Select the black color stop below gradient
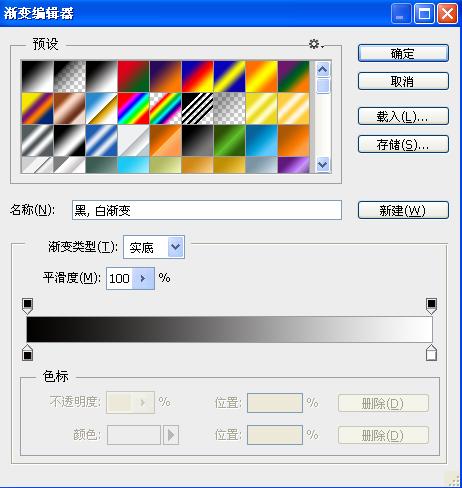The width and height of the screenshot is (462, 488). pyautogui.click(x=27, y=353)
